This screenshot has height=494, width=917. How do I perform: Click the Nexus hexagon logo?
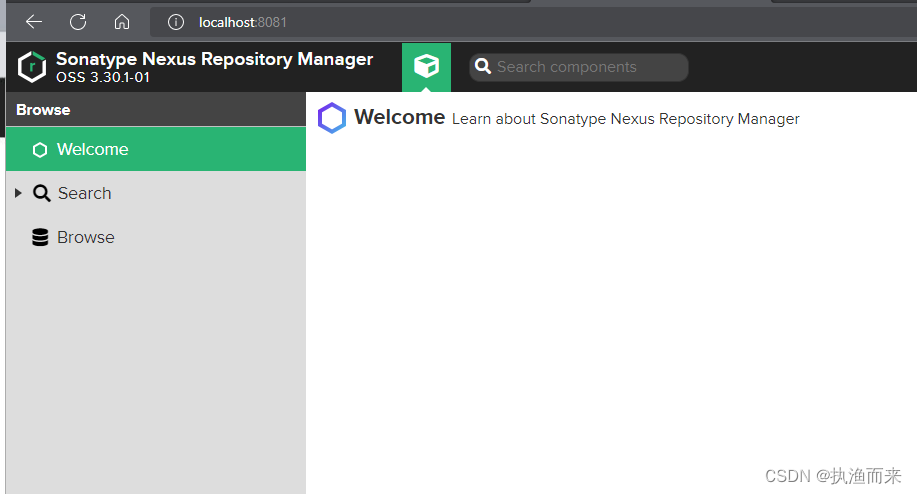click(32, 67)
